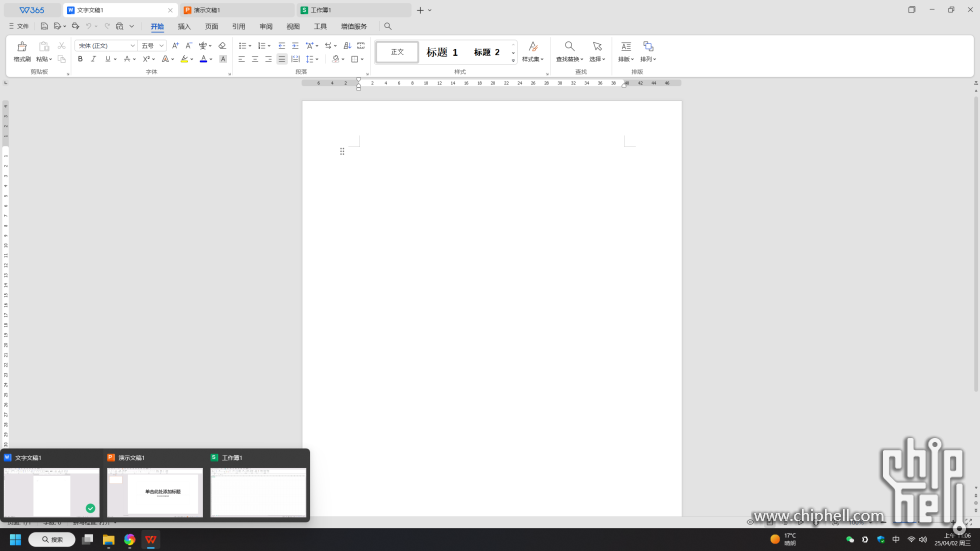Expand the borders dropdown
Viewport: 980px width, 551px height.
point(362,59)
